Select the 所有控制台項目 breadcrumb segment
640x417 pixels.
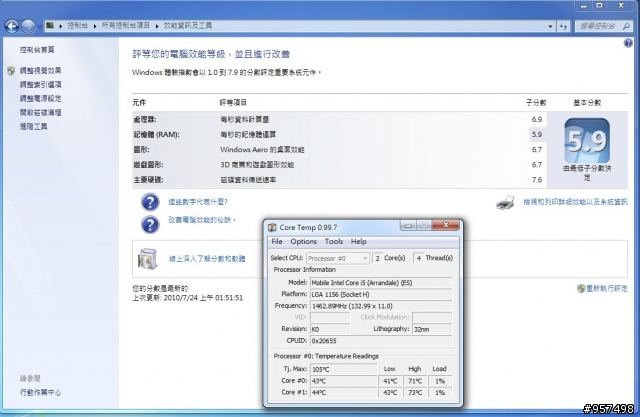click(x=126, y=26)
